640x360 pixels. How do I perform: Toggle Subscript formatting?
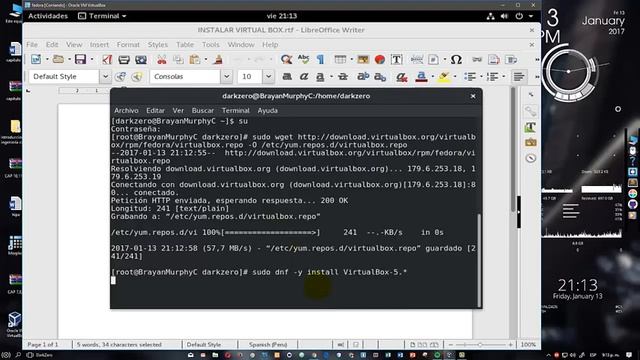(380, 76)
